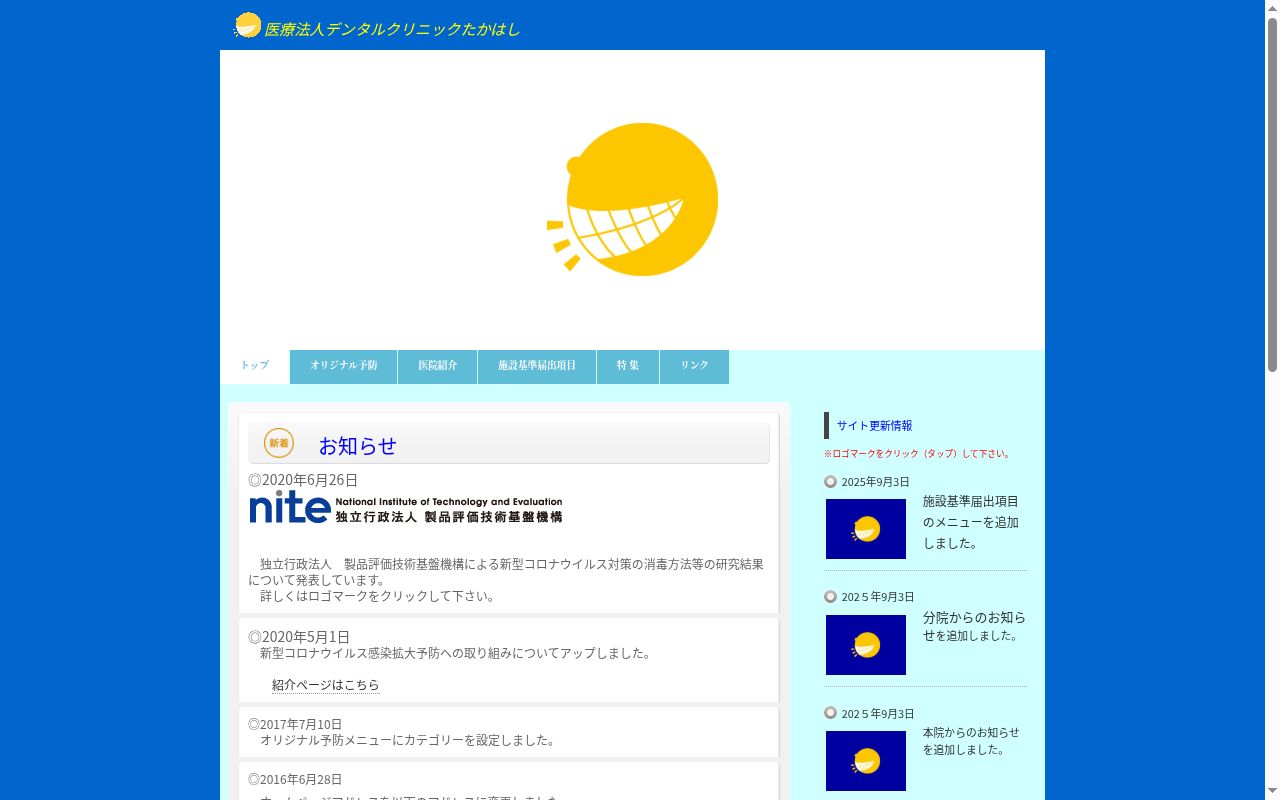The width and height of the screenshot is (1280, 800).
Task: Click the text 施設基準届出項目のメニューを追加しました。
Action: [x=971, y=522]
